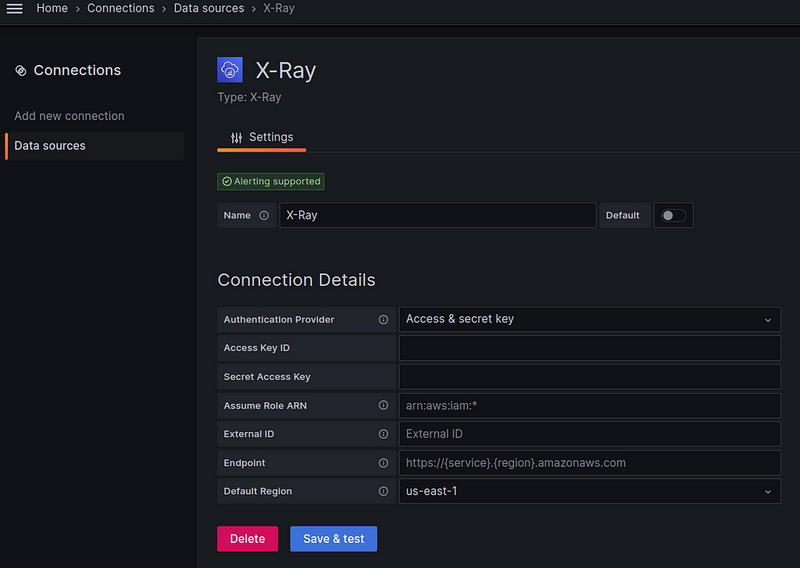Screen dimensions: 800x568
Task: Click the External ID info icon
Action: coord(383,434)
